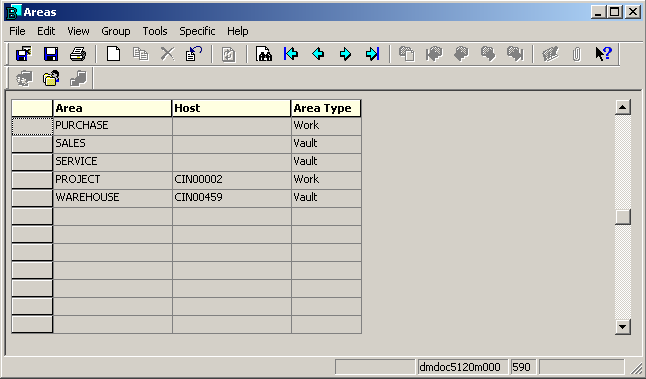This screenshot has height=379, width=646.
Task: Open Find with the binoculars icon
Action: click(264, 54)
